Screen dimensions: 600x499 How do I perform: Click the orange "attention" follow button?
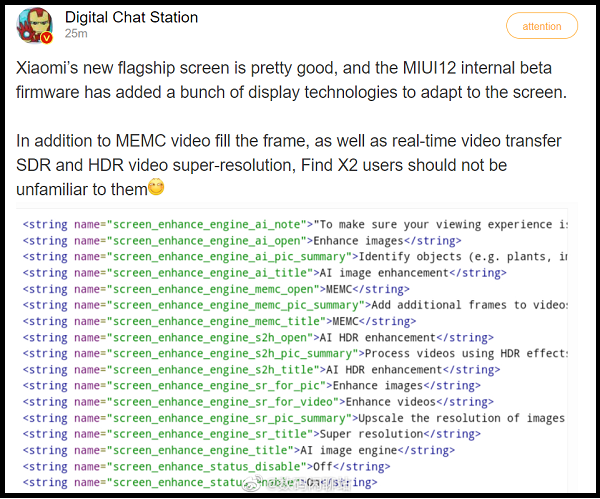coord(542,26)
